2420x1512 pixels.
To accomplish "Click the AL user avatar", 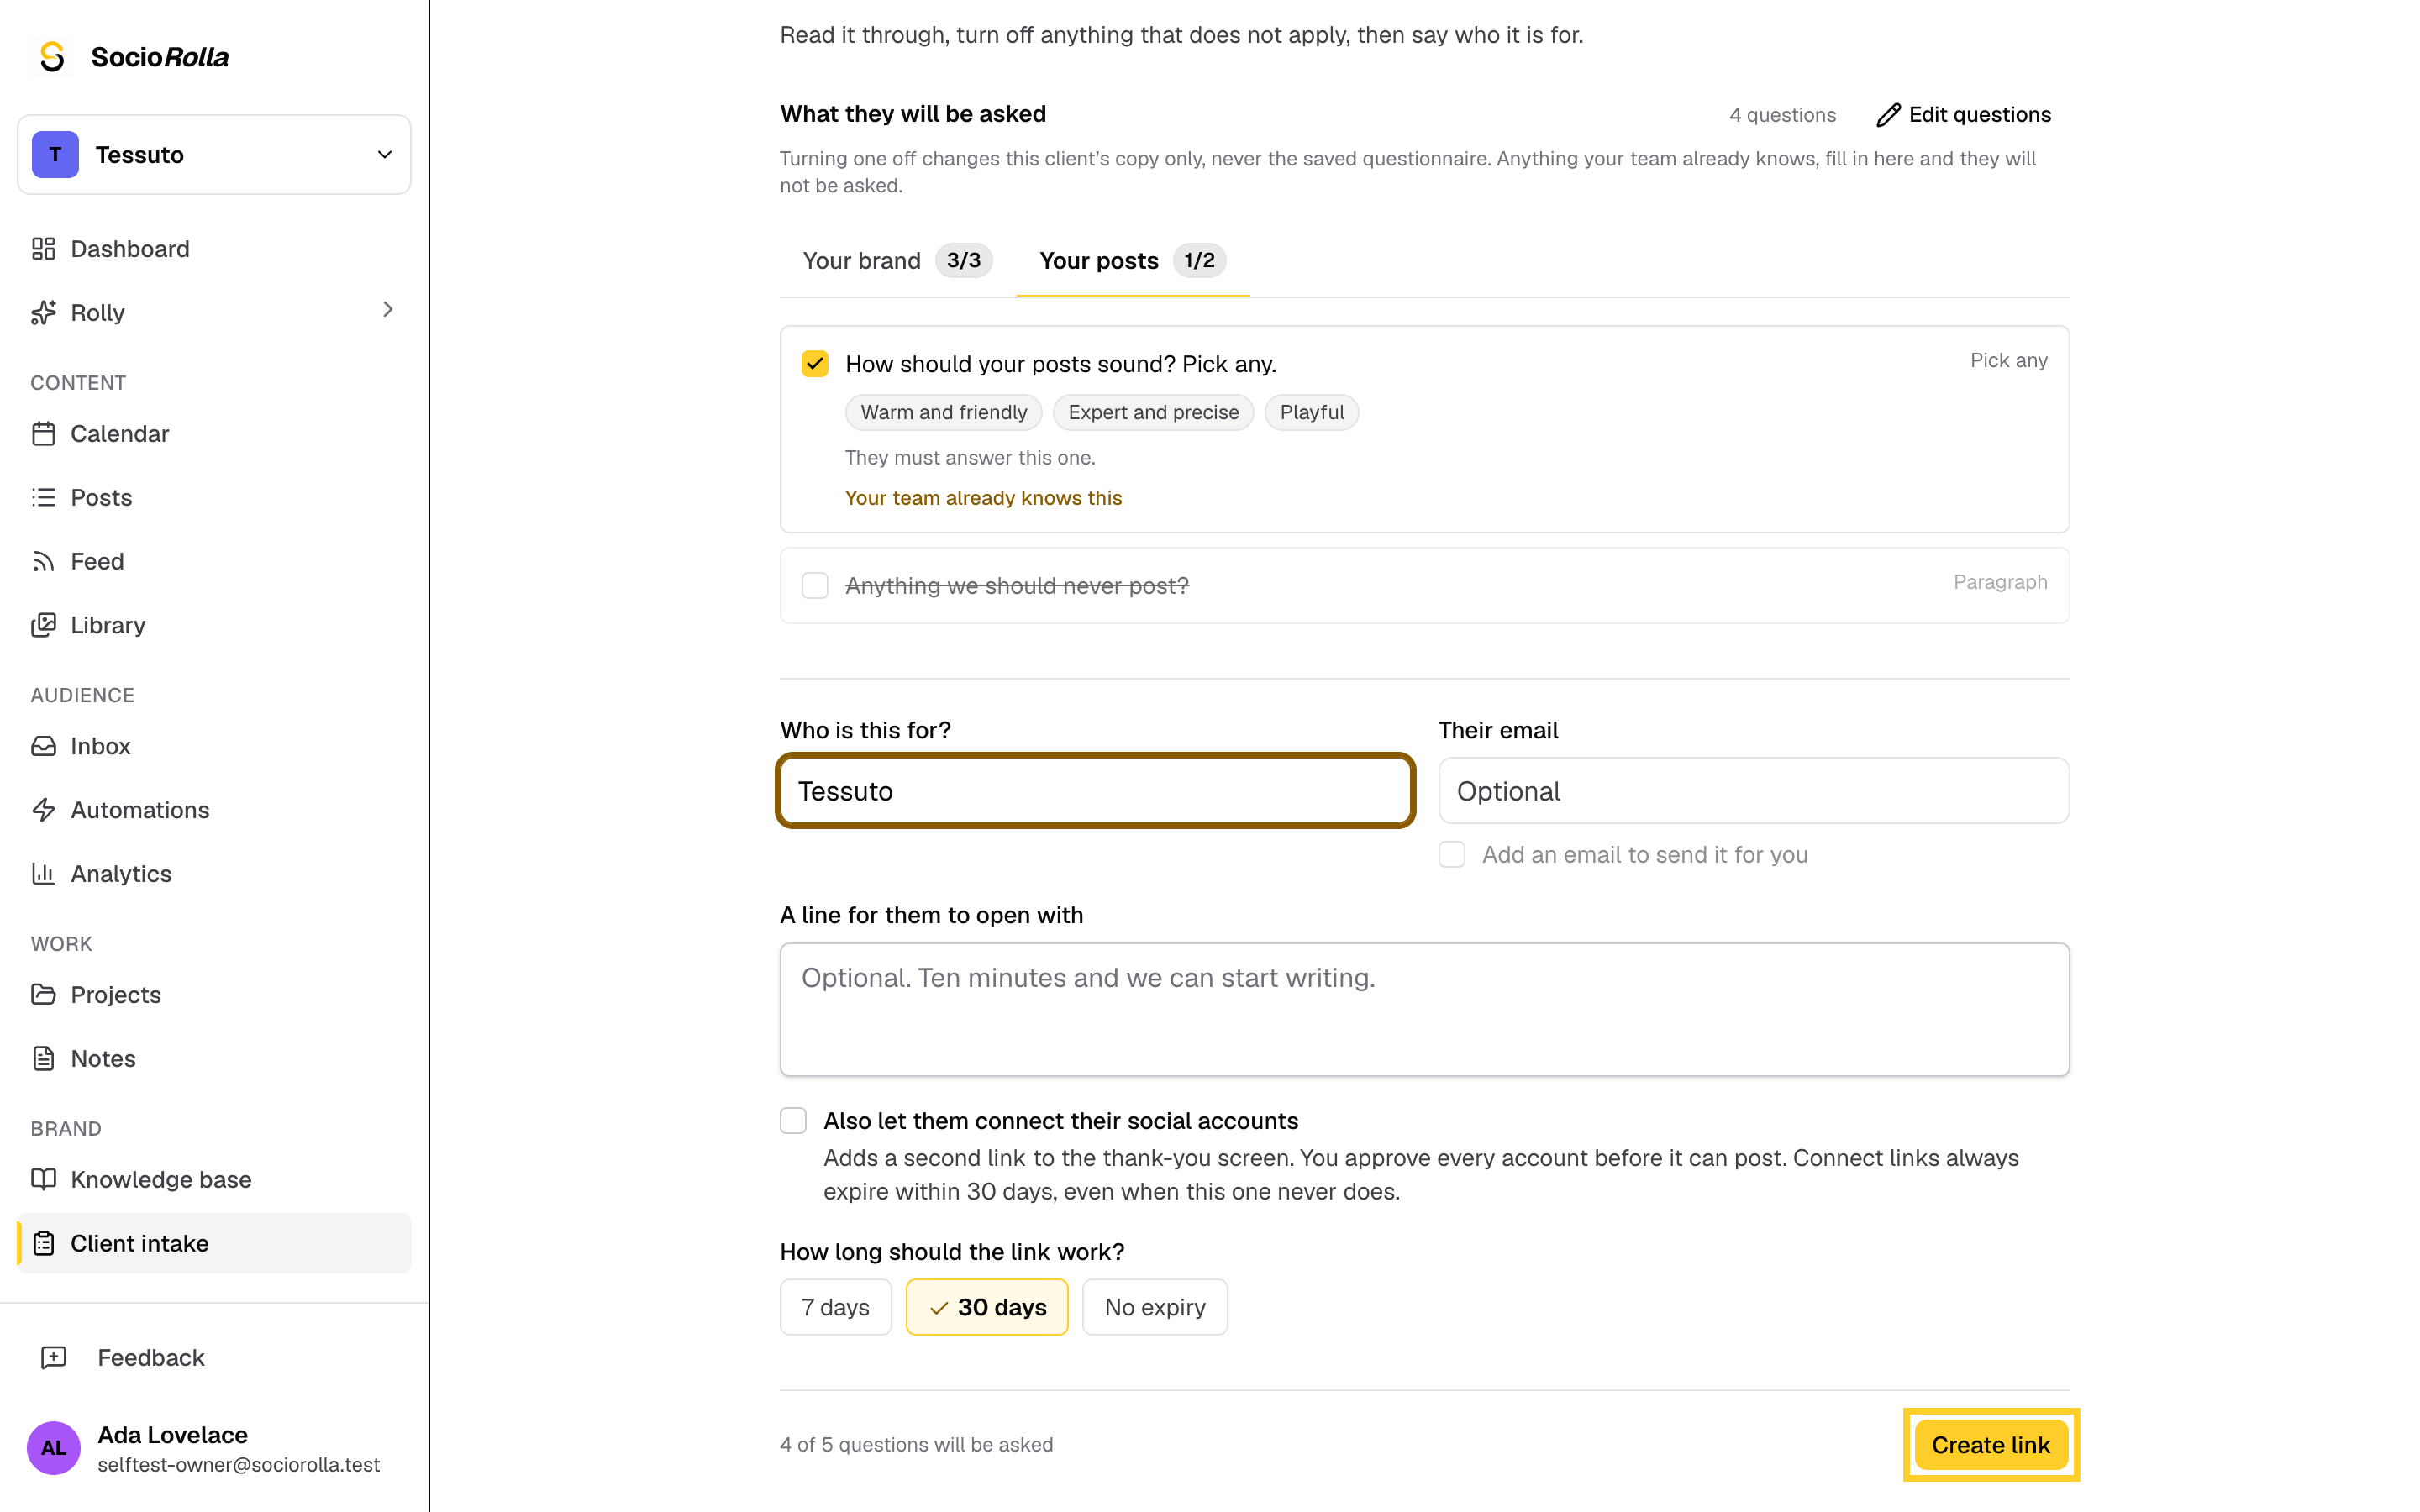I will click(53, 1448).
